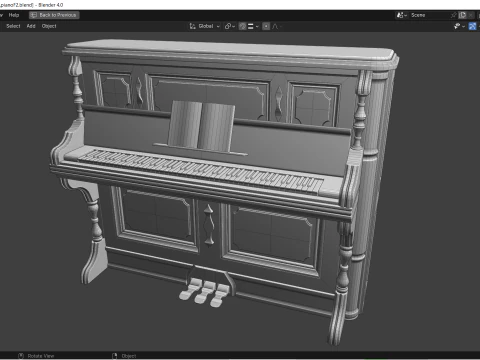
Task: Open the snapping options dropdown
Action: pyautogui.click(x=253, y=26)
